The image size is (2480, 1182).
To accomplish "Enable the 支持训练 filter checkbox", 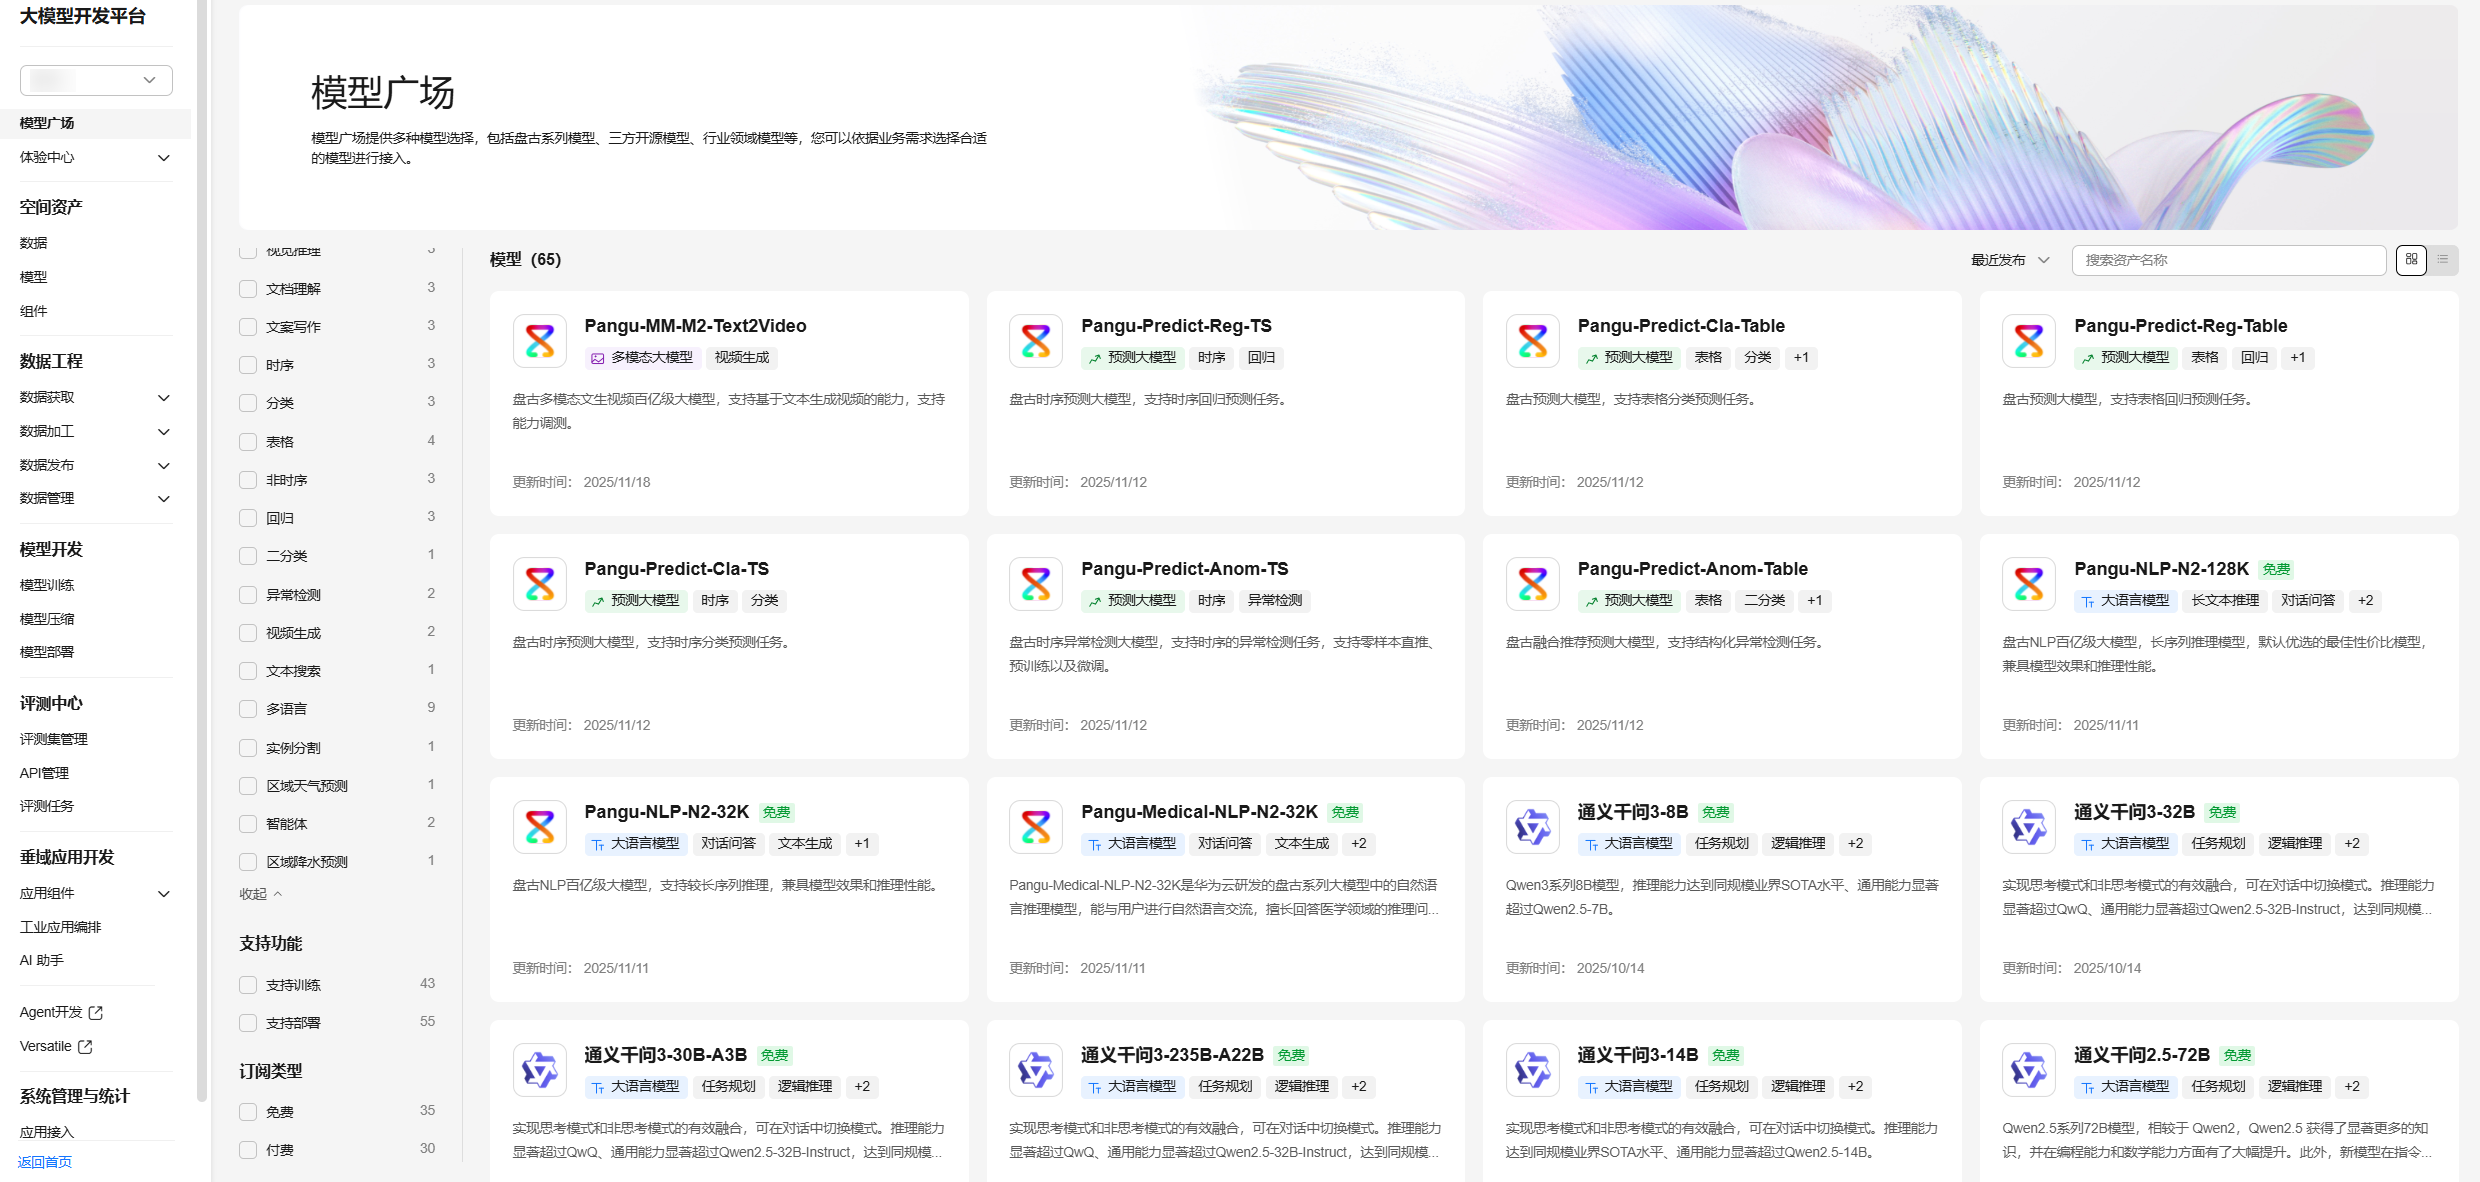I will pyautogui.click(x=248, y=985).
